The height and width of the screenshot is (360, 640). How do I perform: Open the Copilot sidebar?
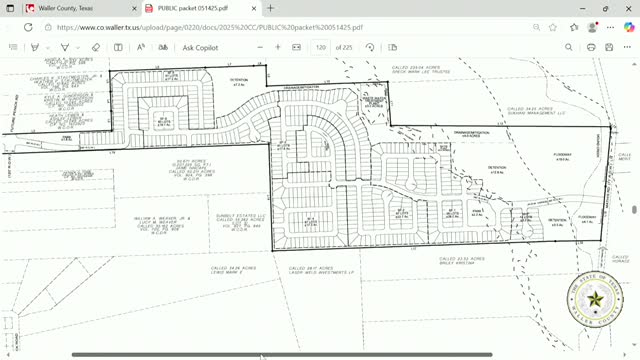[629, 27]
